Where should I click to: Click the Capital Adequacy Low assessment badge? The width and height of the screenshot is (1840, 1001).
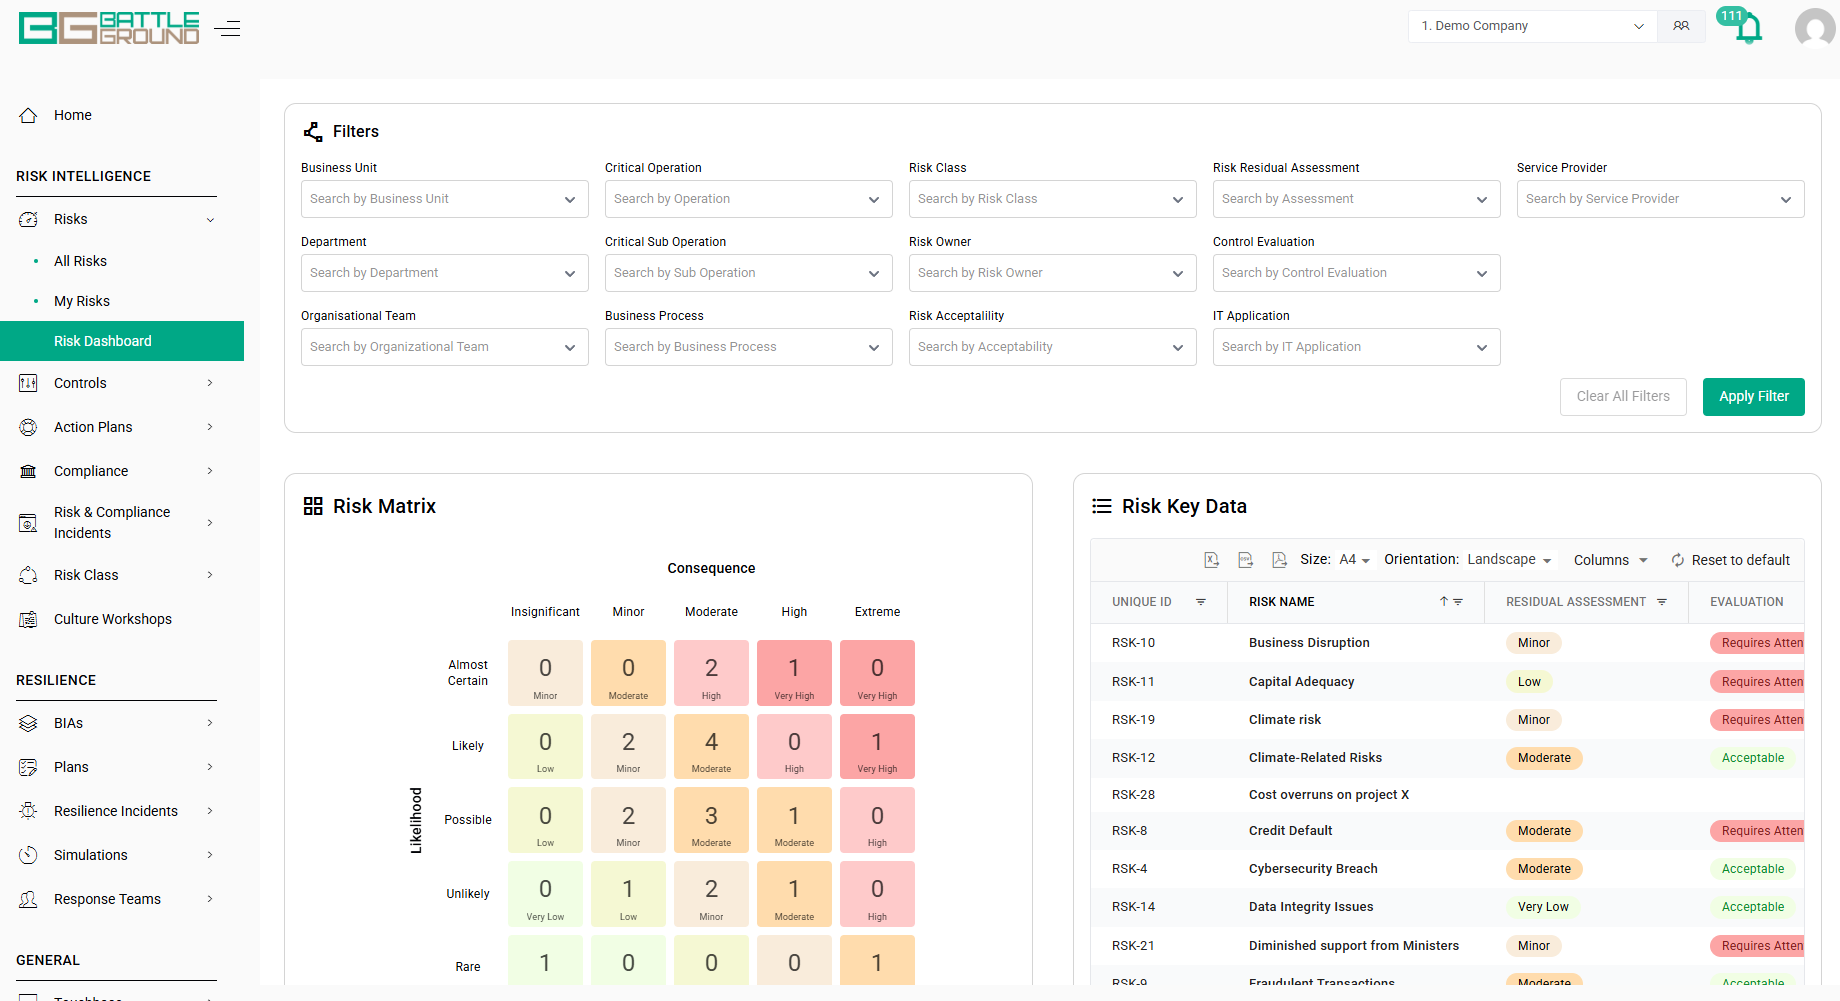click(x=1529, y=682)
